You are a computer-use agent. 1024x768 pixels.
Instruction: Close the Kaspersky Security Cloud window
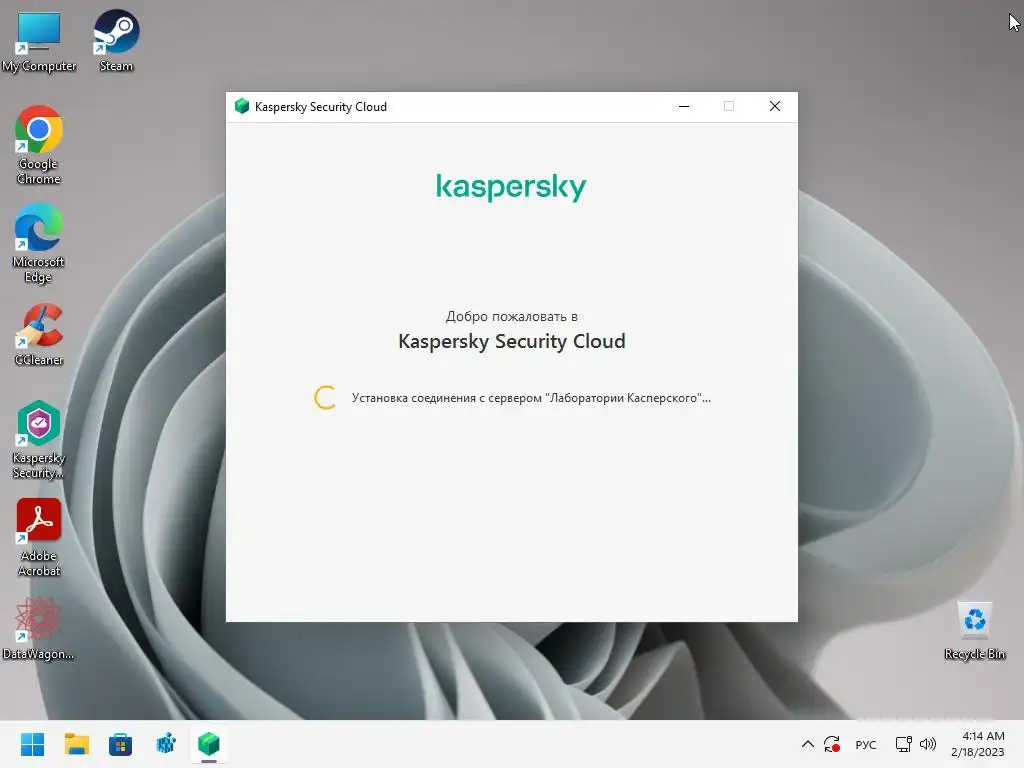point(775,106)
